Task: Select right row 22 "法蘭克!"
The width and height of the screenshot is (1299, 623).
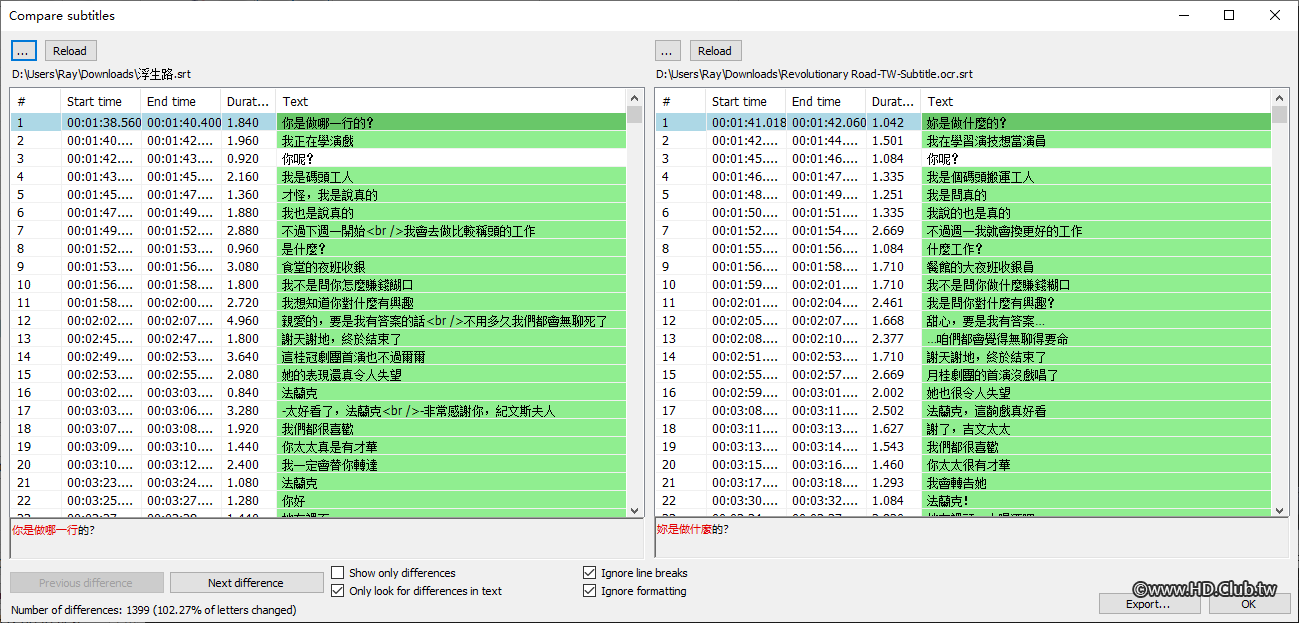Action: tap(964, 501)
